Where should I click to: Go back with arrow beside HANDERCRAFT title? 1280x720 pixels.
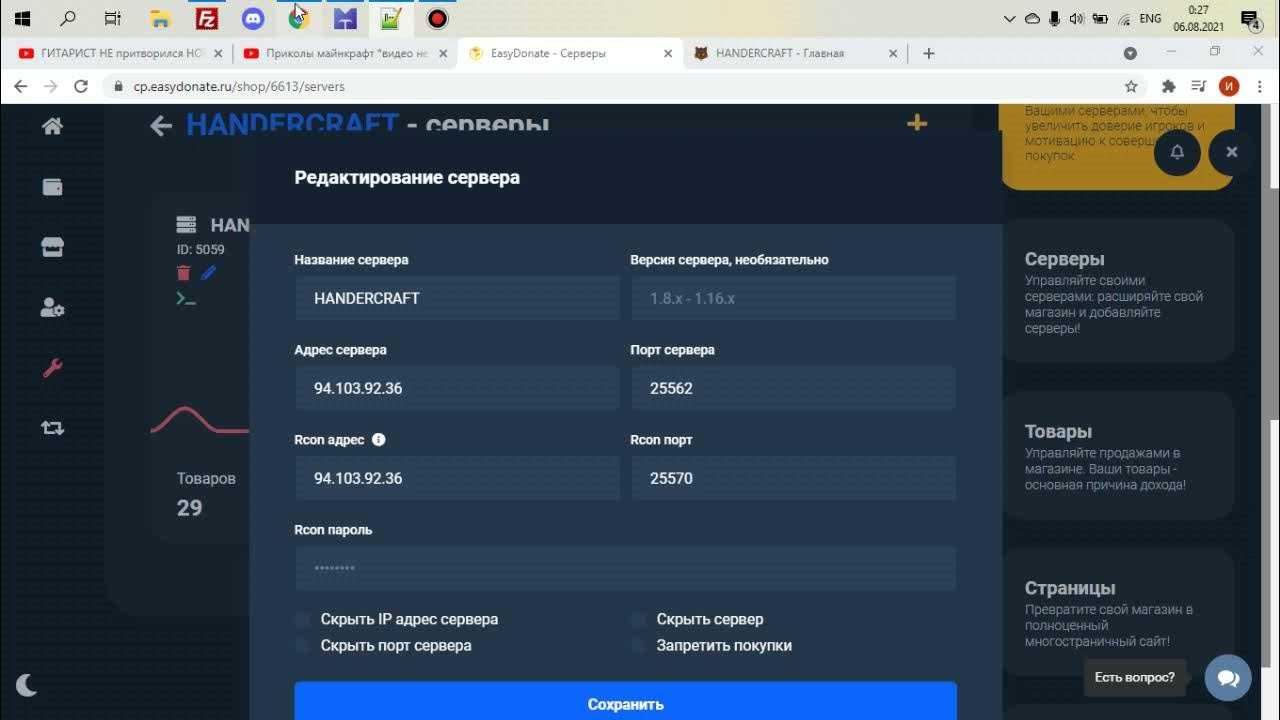point(160,126)
